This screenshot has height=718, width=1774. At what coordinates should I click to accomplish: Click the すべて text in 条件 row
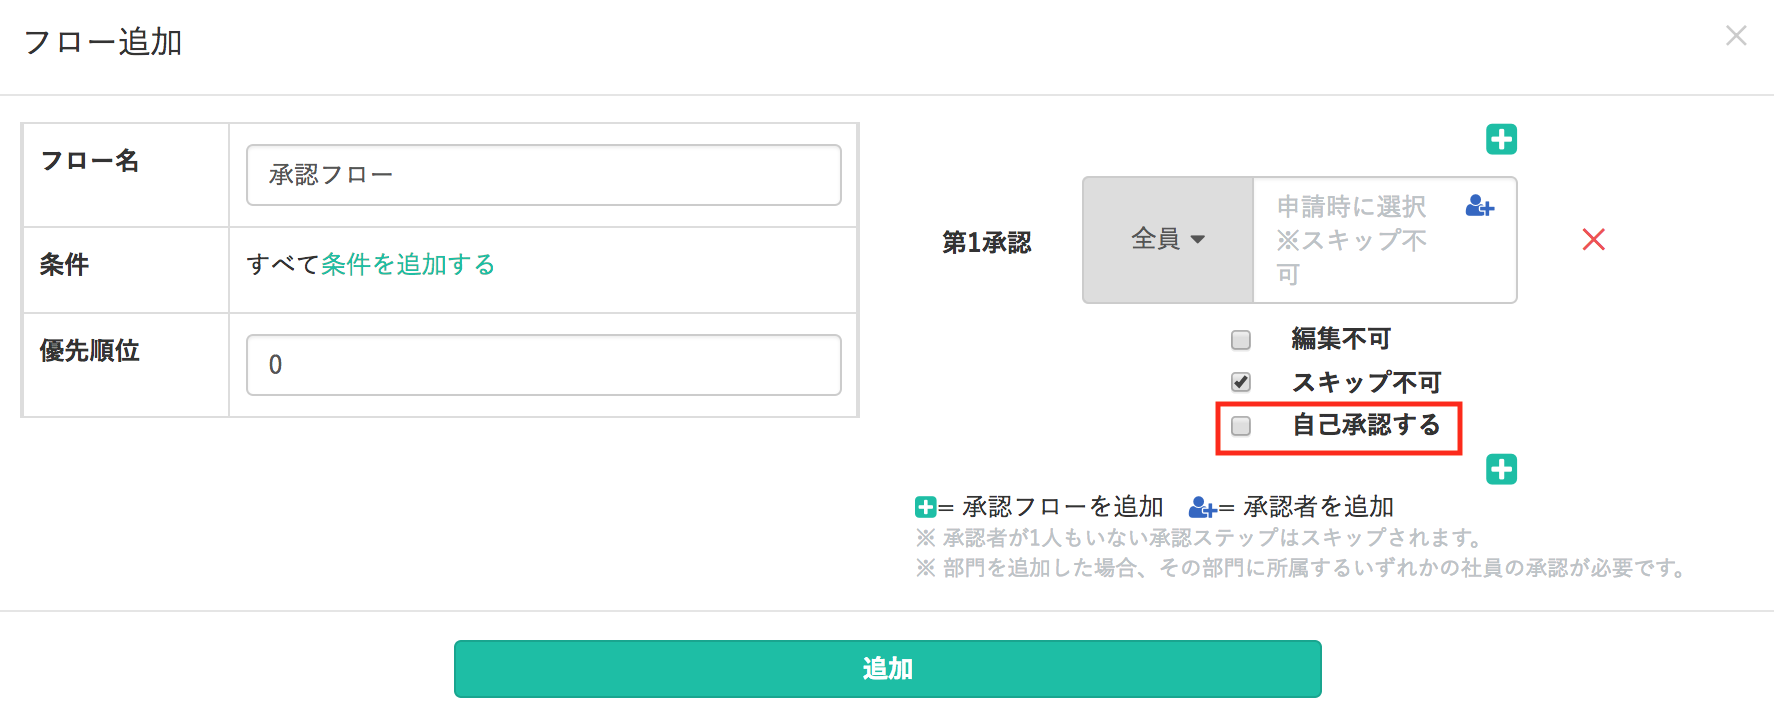coord(283,264)
